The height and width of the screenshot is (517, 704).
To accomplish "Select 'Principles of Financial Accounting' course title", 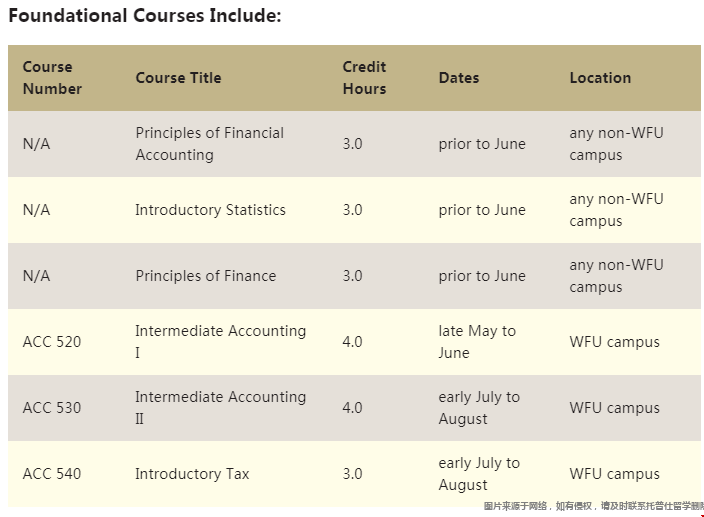I will [x=209, y=144].
